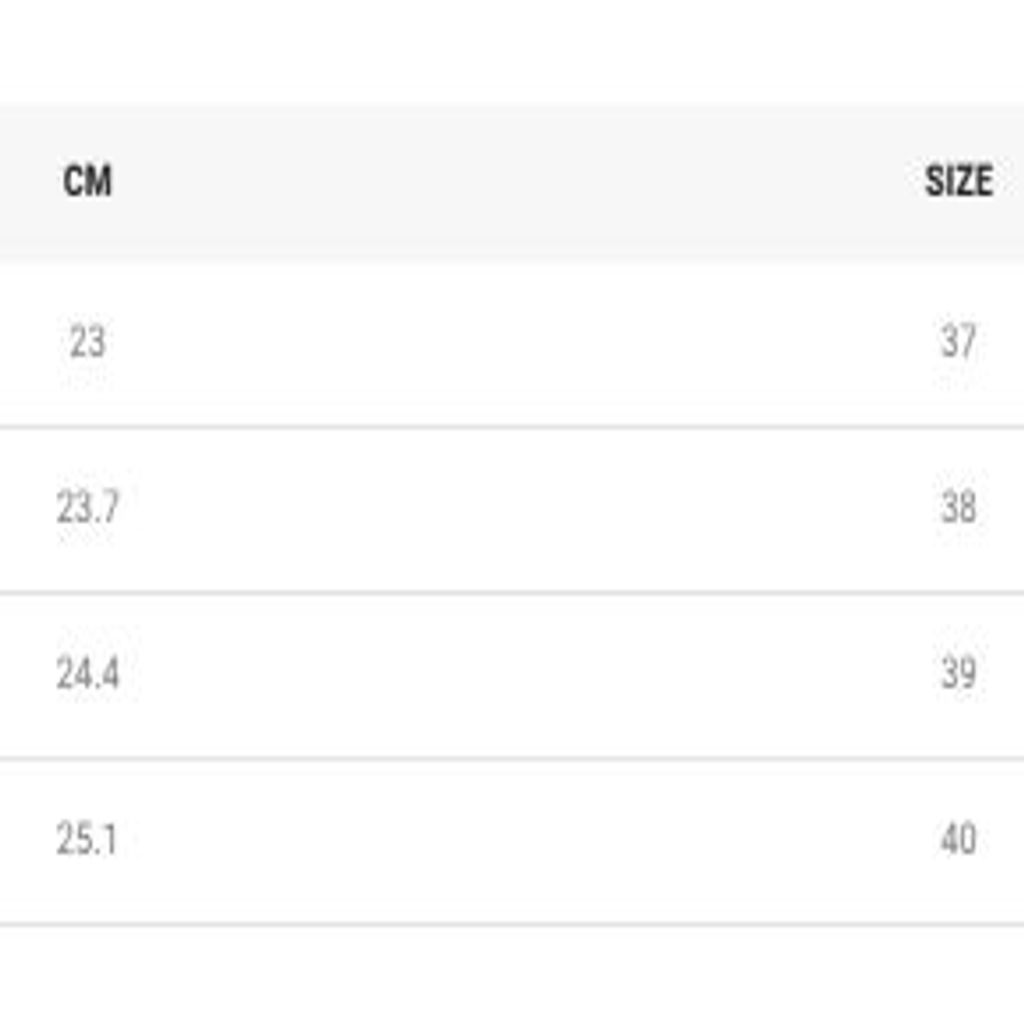Click the empty middle of the 23.7 / 38 row
The height and width of the screenshot is (1024, 1024).
tap(512, 508)
